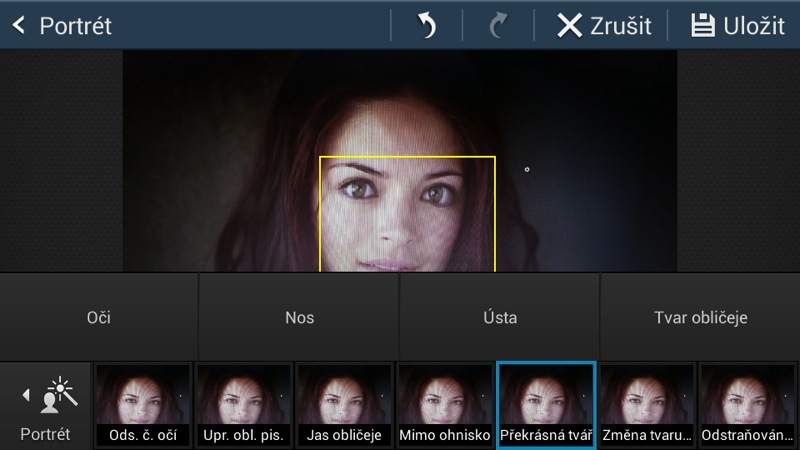Screen dimensions: 800x450
Task: Choose the Jas obličeje effect
Action: pyautogui.click(x=344, y=406)
